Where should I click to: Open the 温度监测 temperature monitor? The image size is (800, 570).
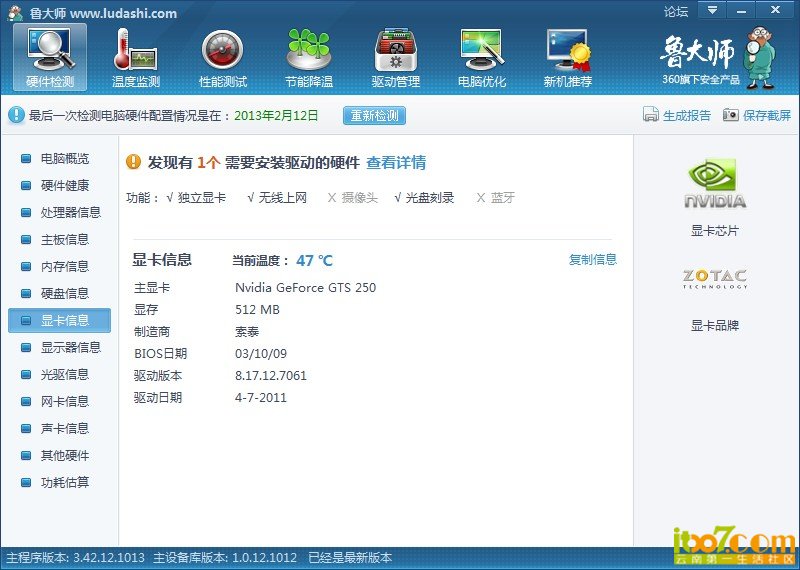(136, 58)
